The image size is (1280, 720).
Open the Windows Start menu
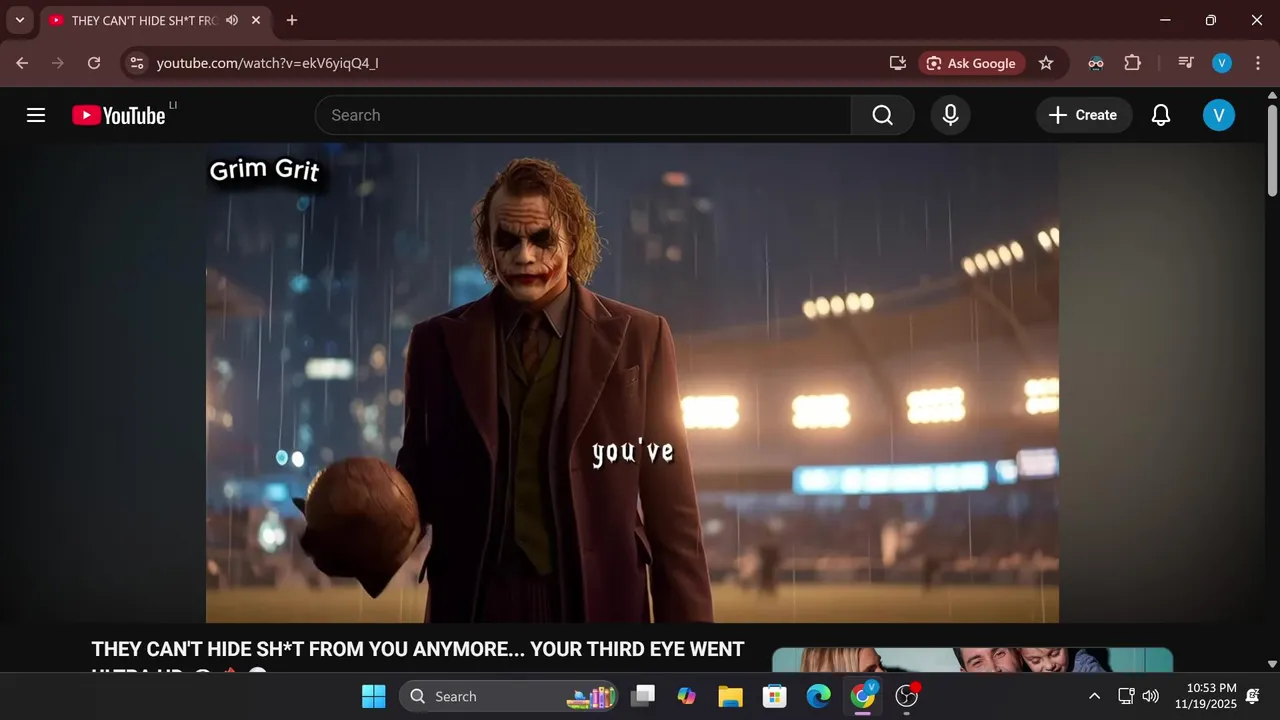[x=374, y=696]
